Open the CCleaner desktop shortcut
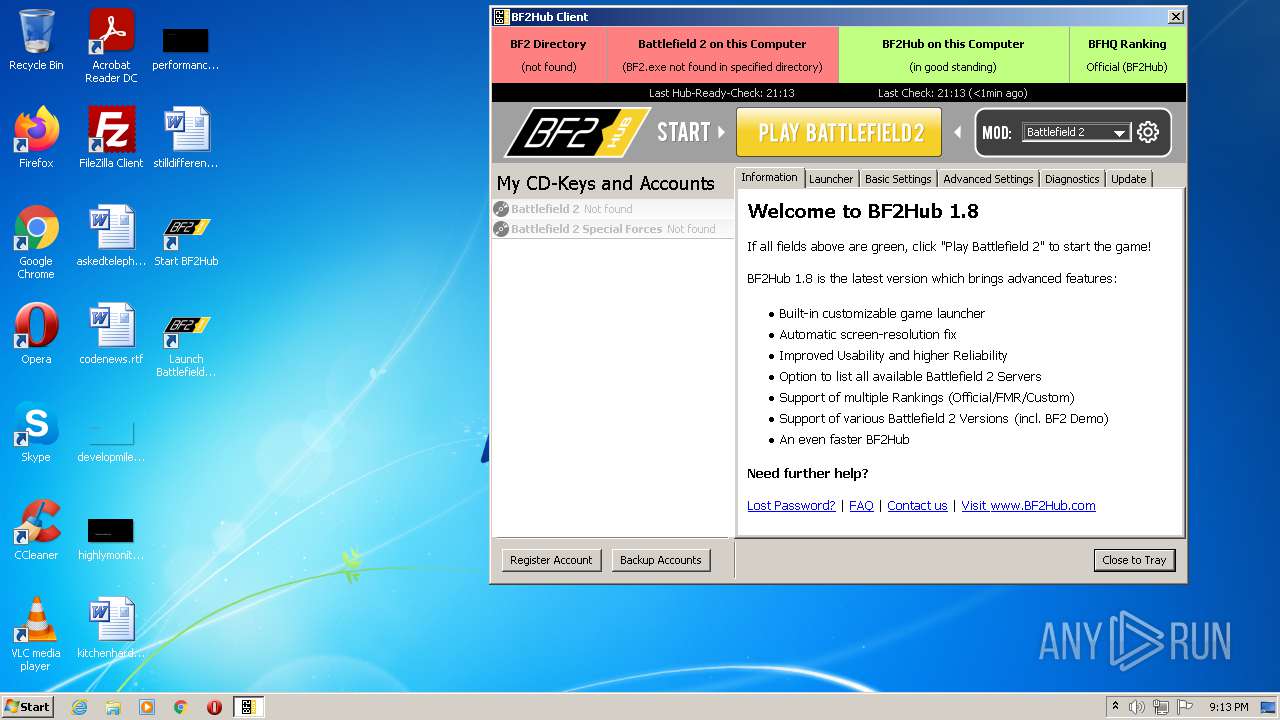 36,529
